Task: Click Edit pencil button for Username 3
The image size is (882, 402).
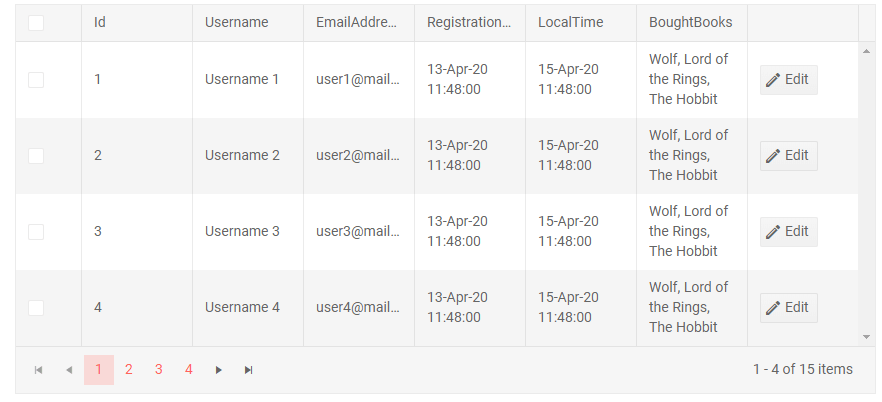Action: pyautogui.click(x=788, y=232)
